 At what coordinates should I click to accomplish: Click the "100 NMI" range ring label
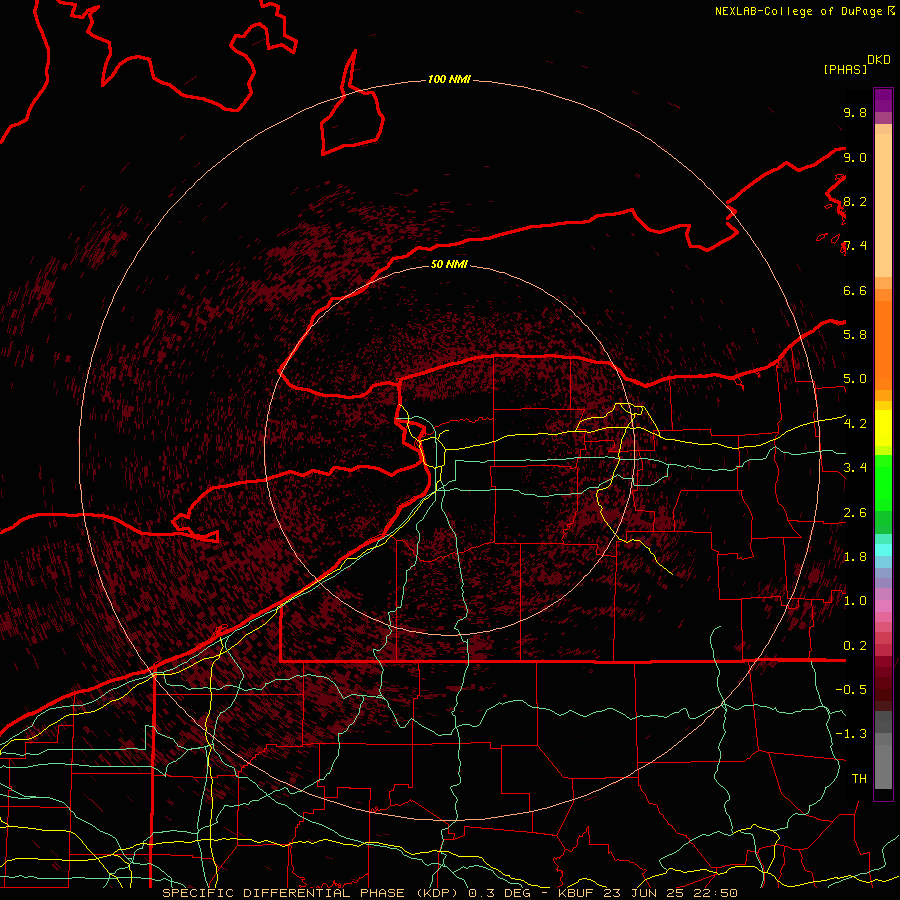449,79
